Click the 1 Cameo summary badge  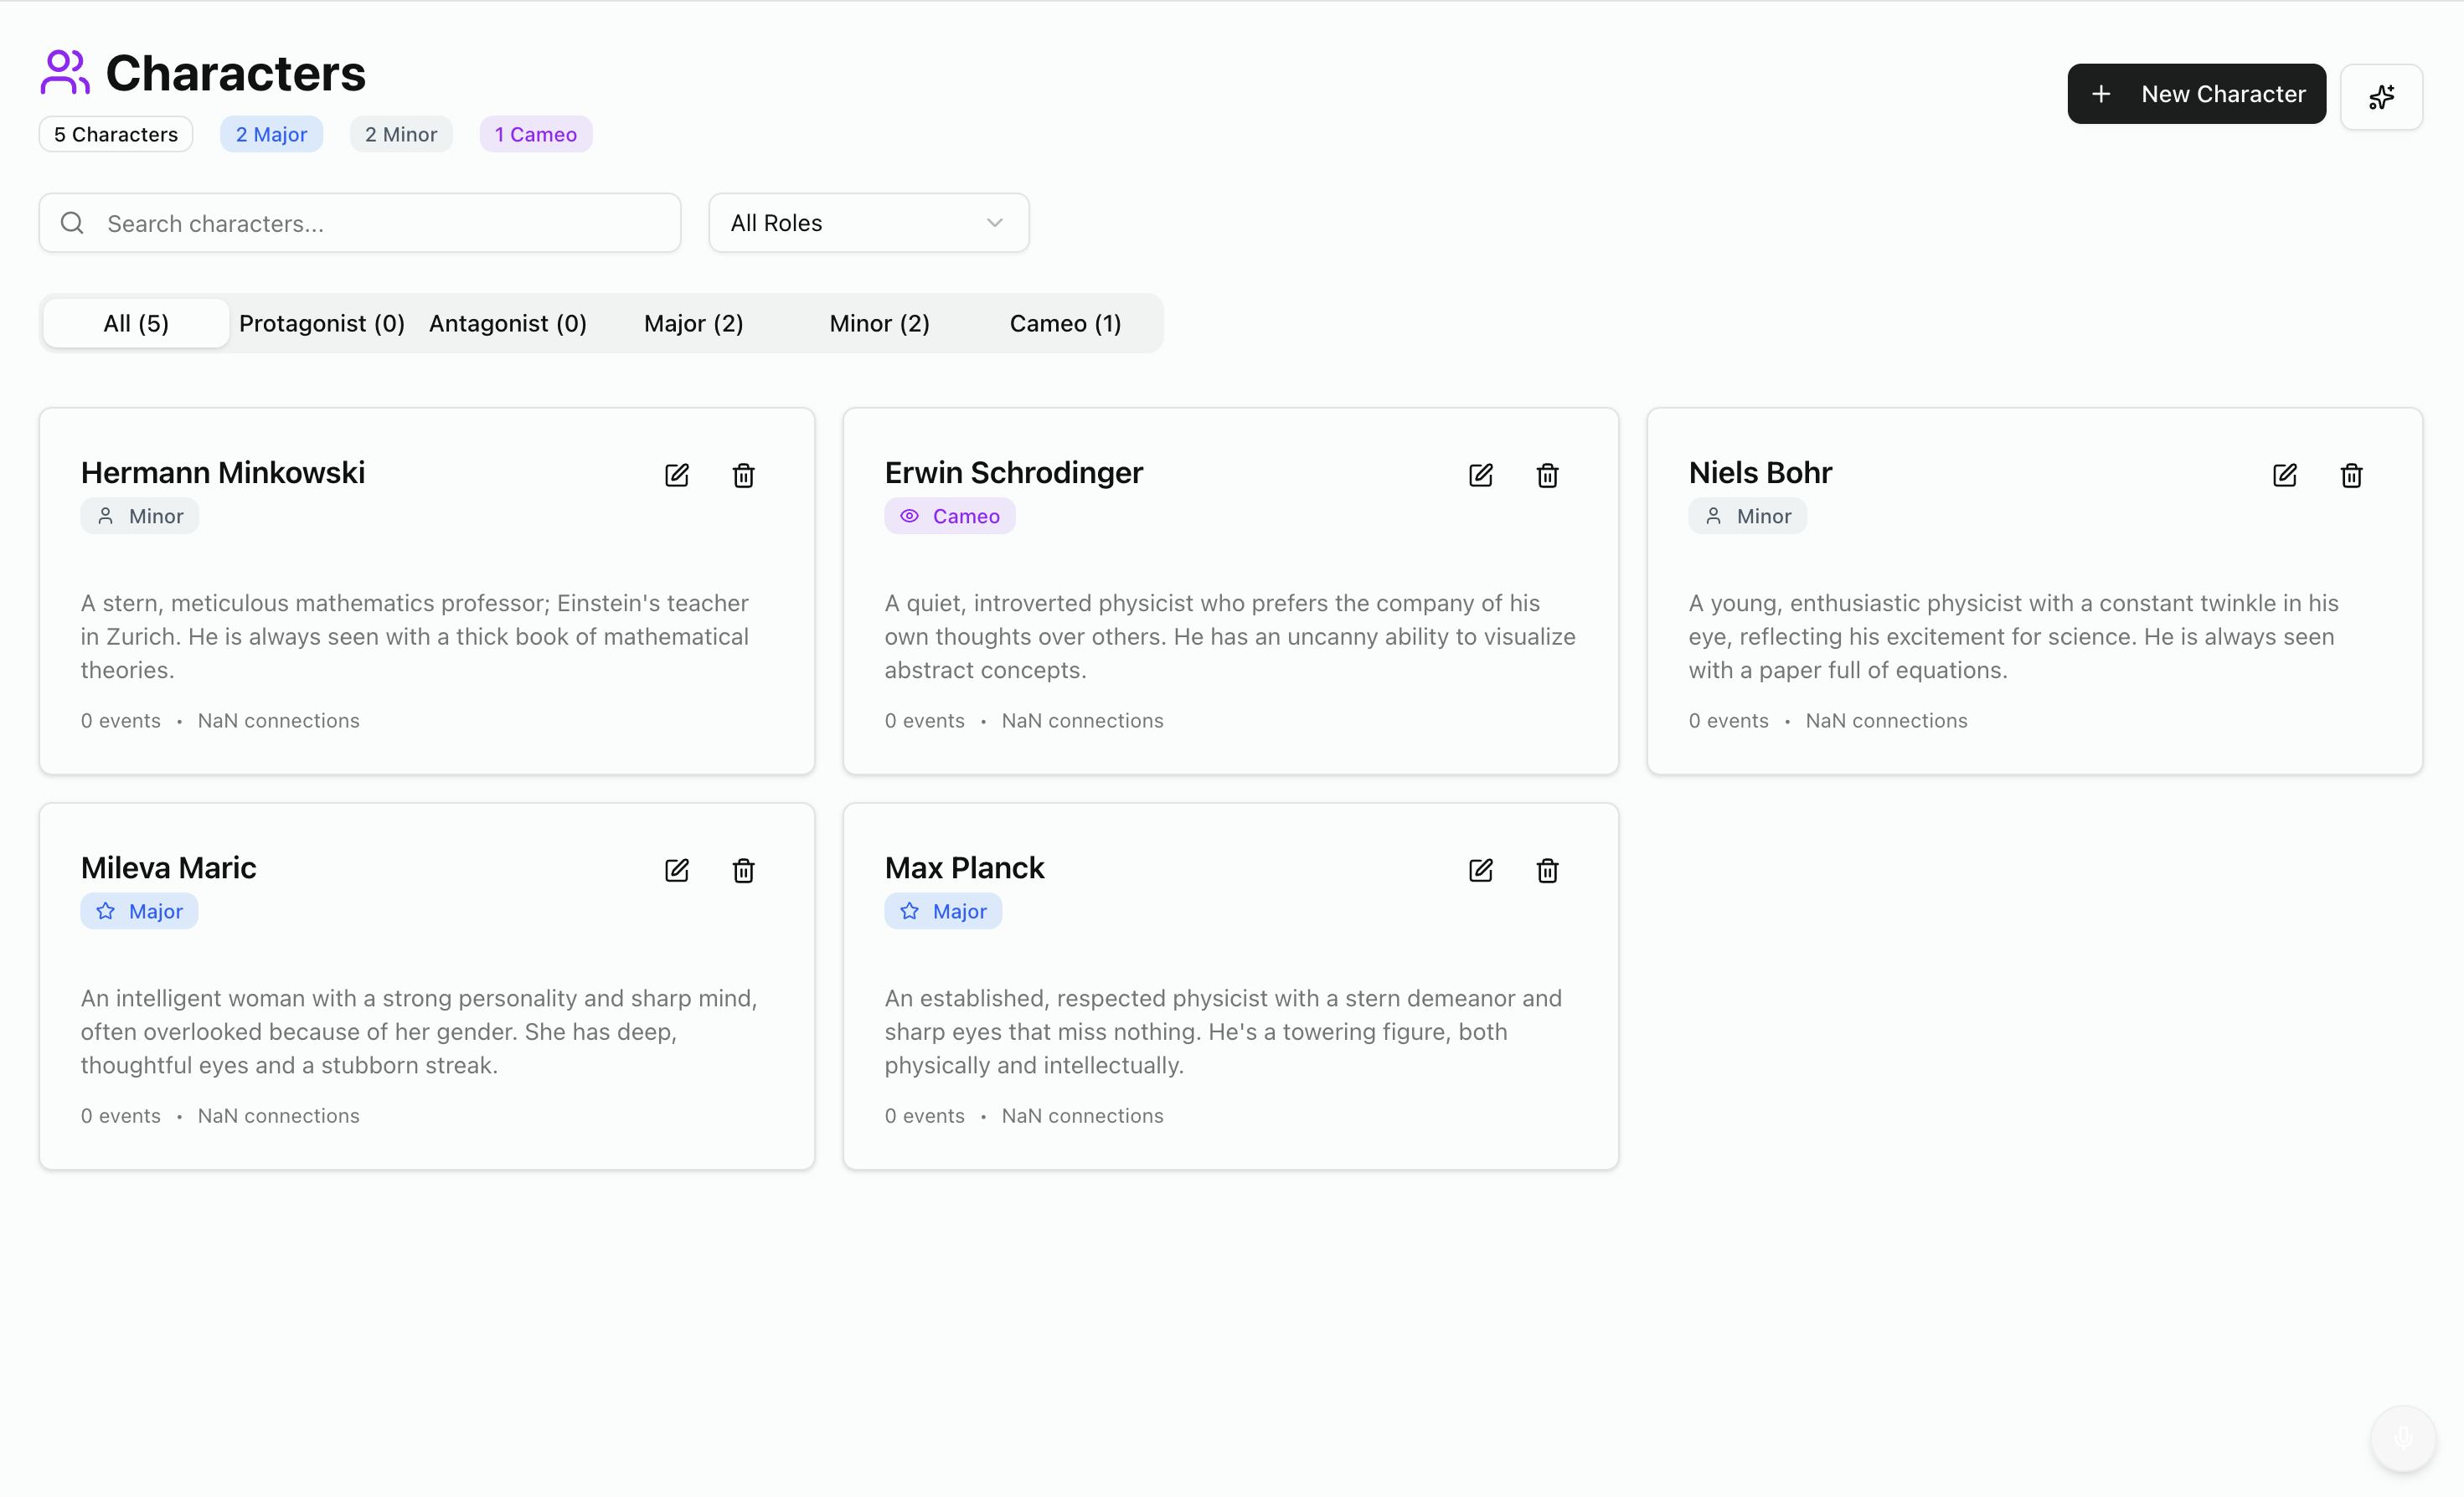[535, 134]
